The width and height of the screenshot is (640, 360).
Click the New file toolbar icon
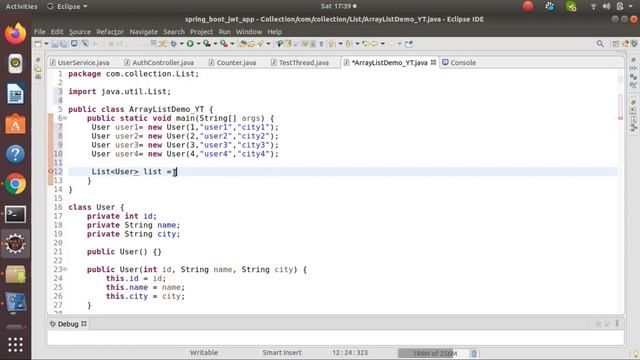tap(38, 44)
